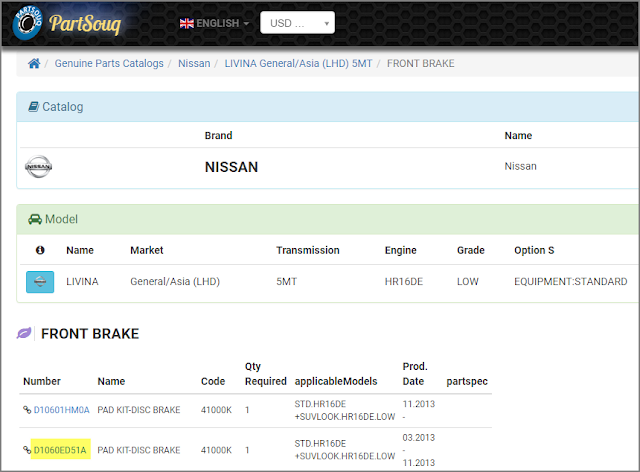This screenshot has width=640, height=472.
Task: Click the HR16DE engine cell
Action: [404, 281]
